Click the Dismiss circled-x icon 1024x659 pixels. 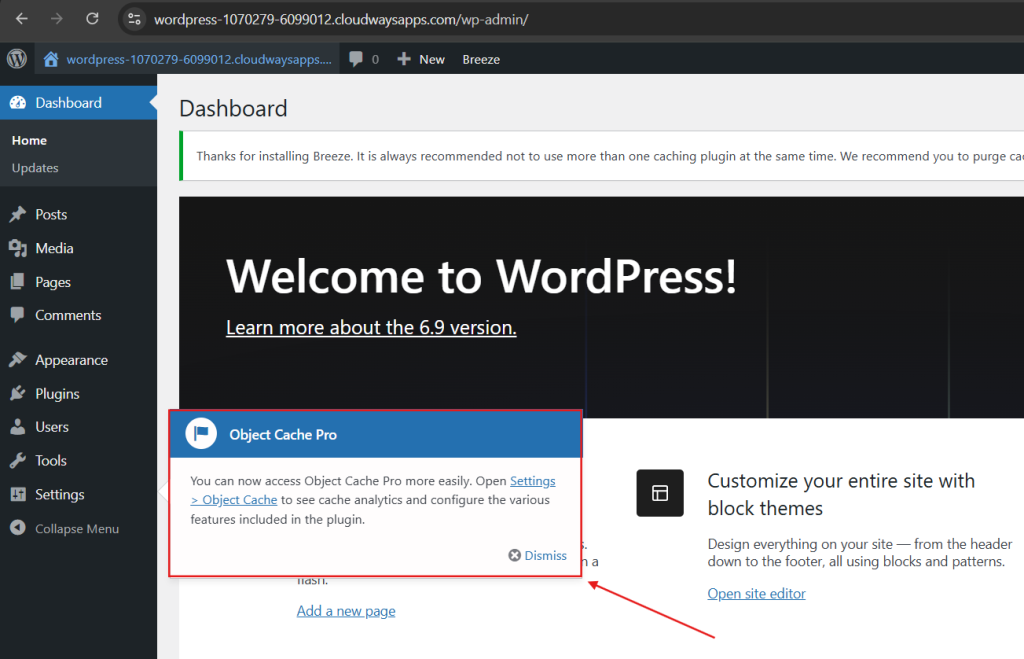pos(515,555)
